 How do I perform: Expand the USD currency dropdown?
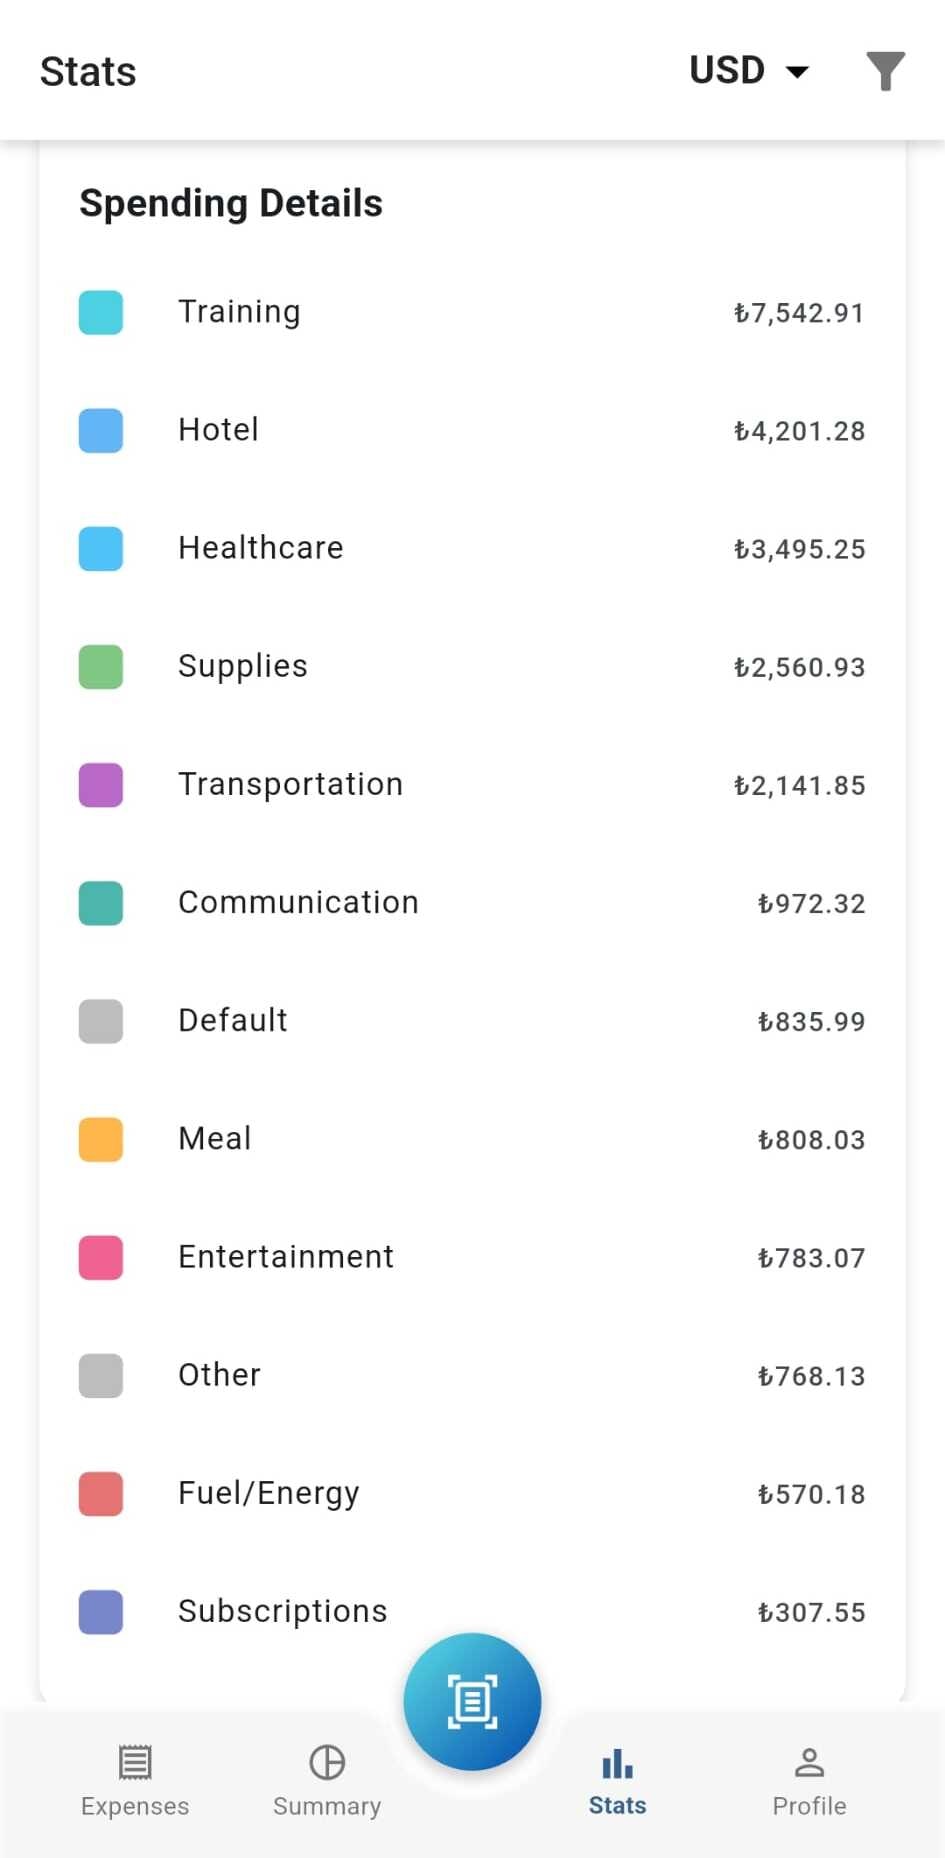(749, 71)
